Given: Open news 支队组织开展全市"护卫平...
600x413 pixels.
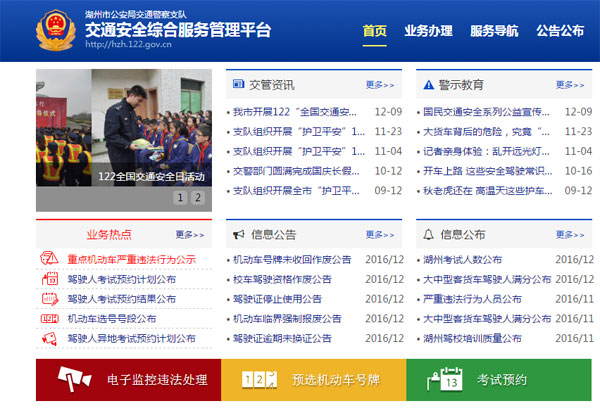Looking at the screenshot, I should point(296,191).
